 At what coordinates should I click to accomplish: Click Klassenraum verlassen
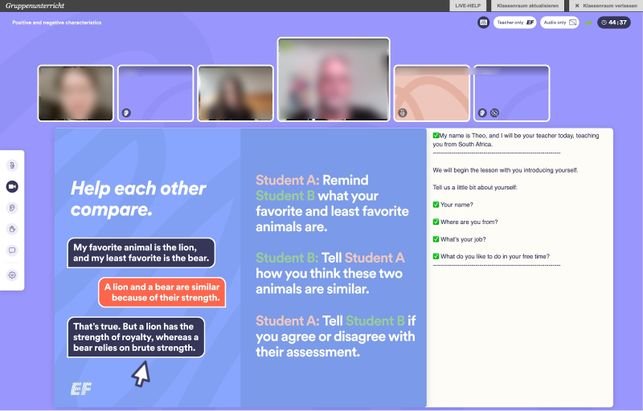click(x=606, y=5)
